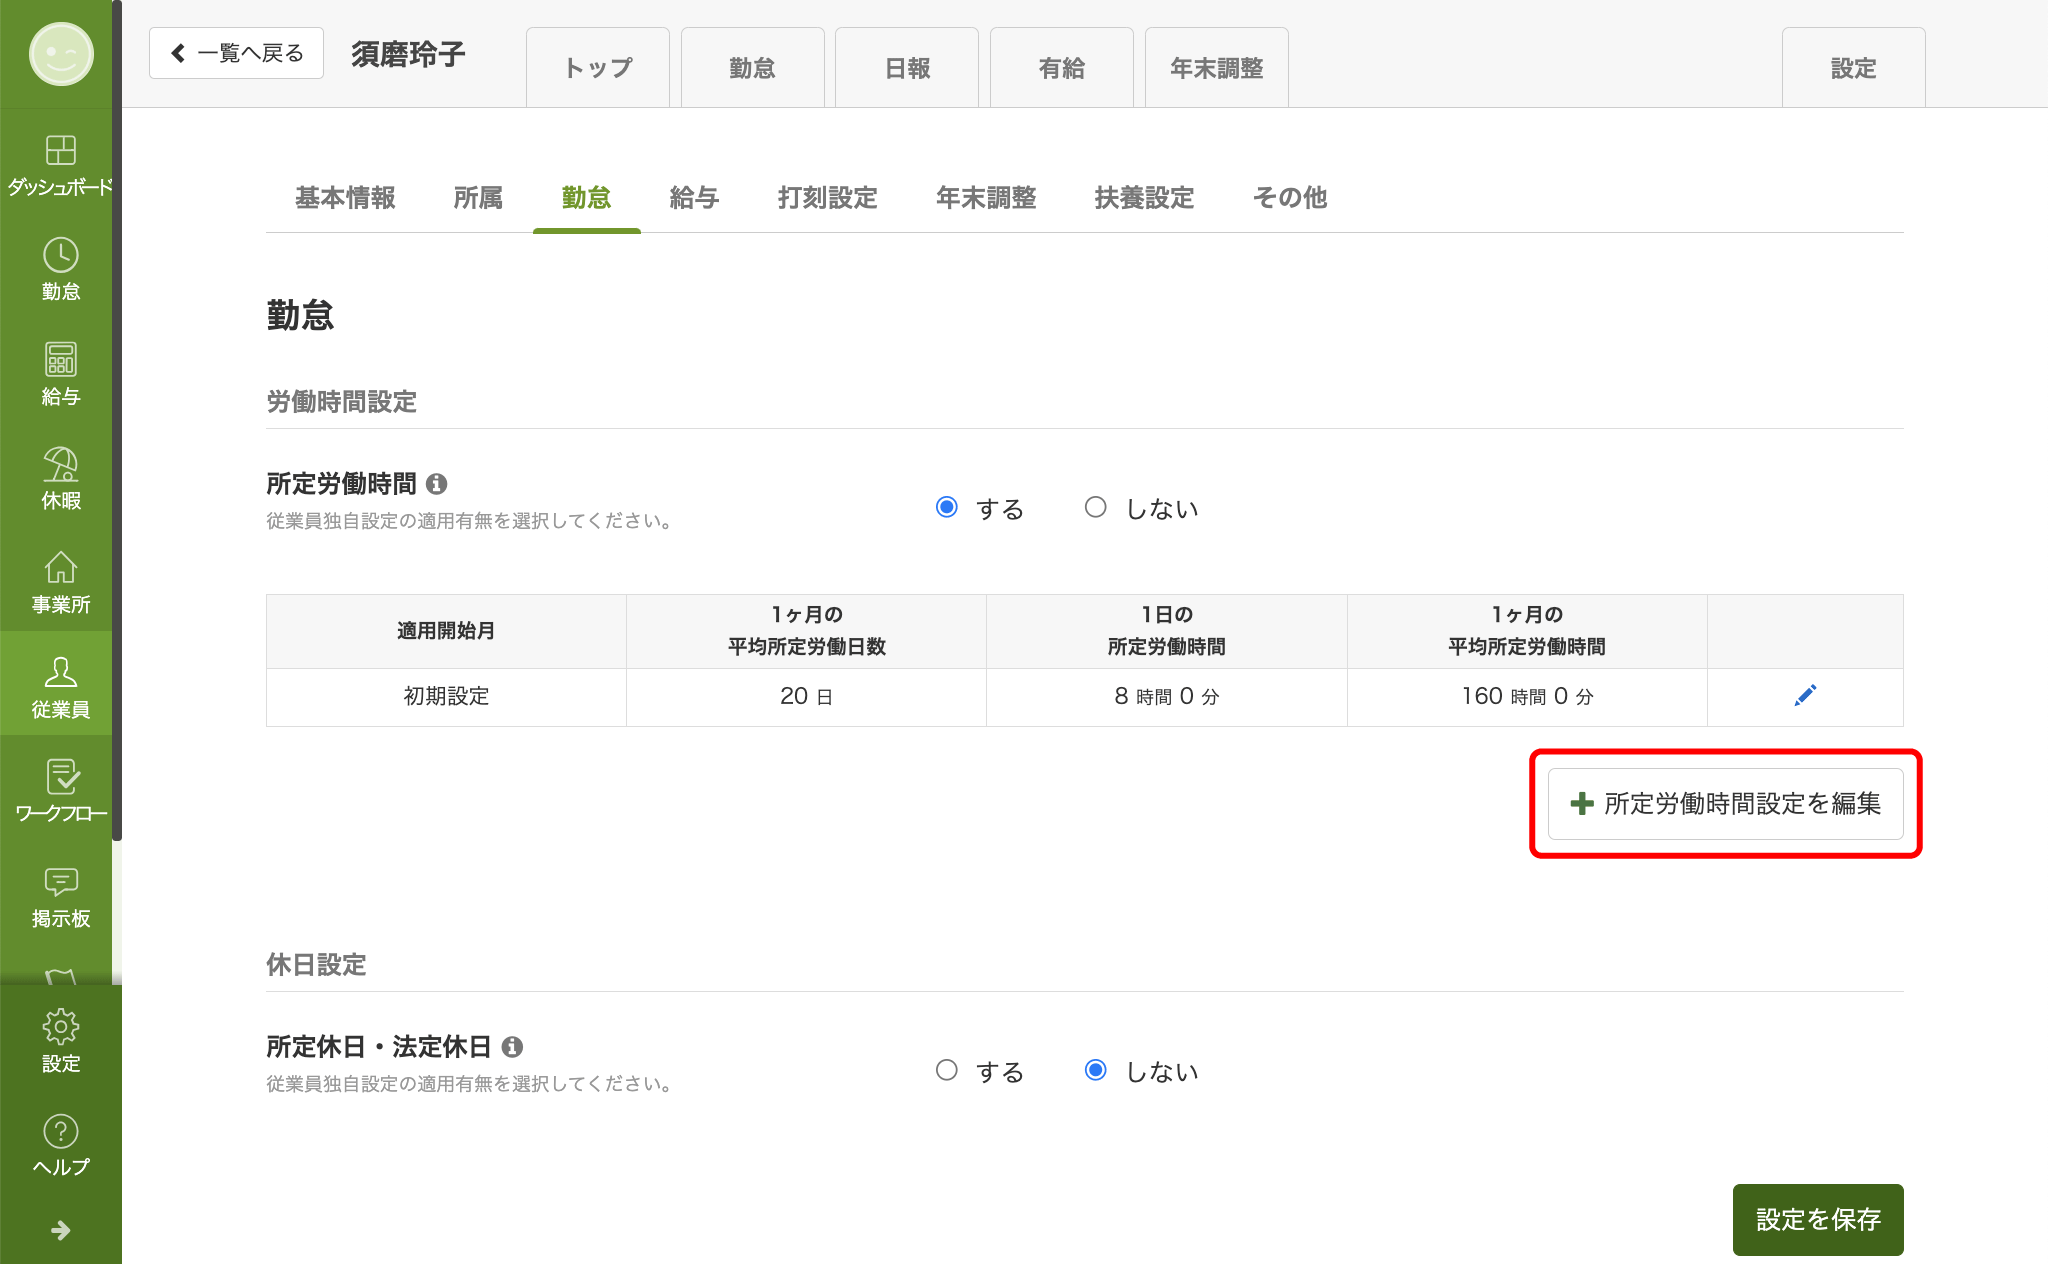The width and height of the screenshot is (2048, 1264).
Task: Click 所定労働時間設定を編集 button
Action: 1725,803
